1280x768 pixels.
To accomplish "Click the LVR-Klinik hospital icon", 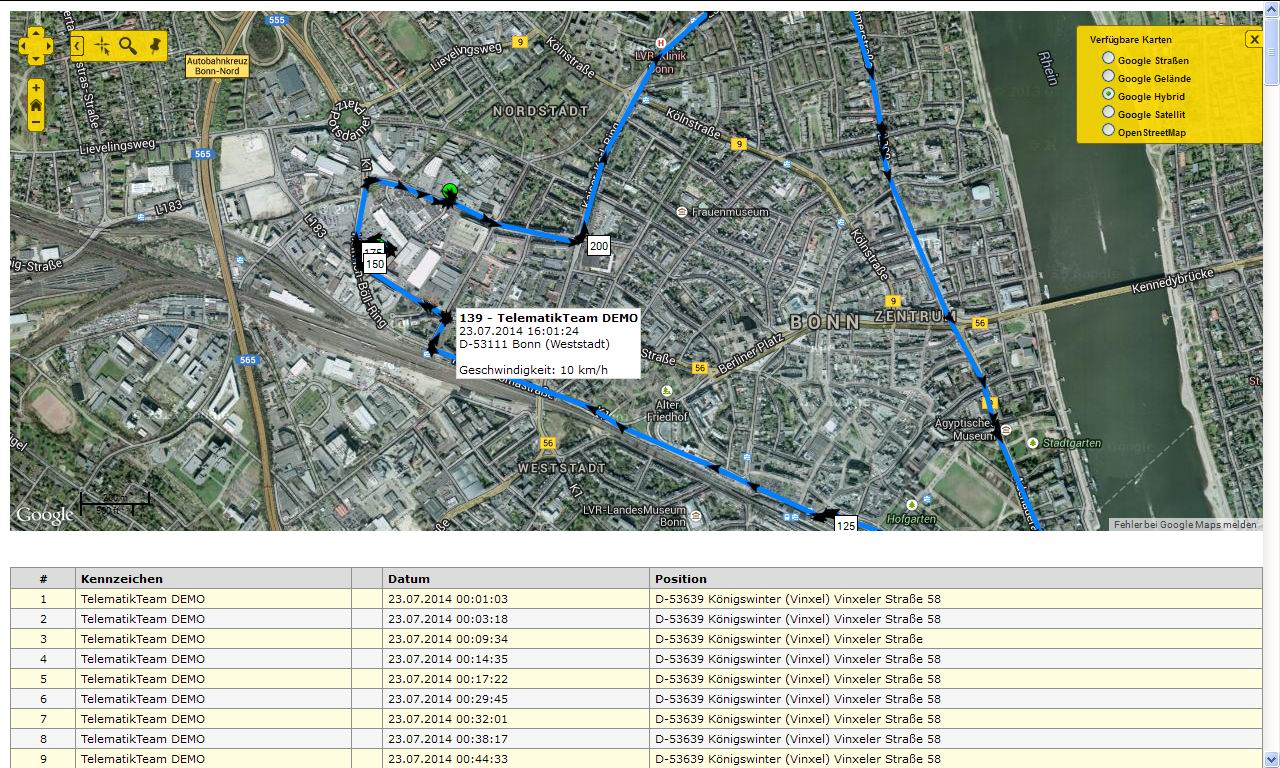I will [x=660, y=42].
